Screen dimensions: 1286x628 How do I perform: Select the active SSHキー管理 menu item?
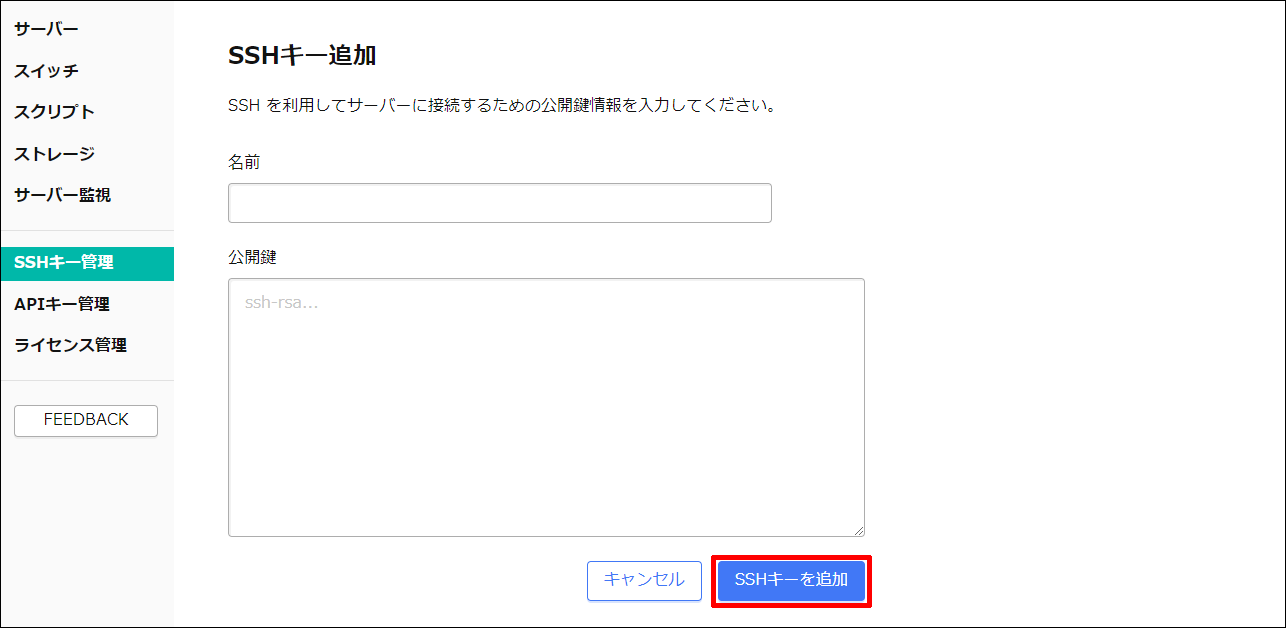tap(58, 262)
